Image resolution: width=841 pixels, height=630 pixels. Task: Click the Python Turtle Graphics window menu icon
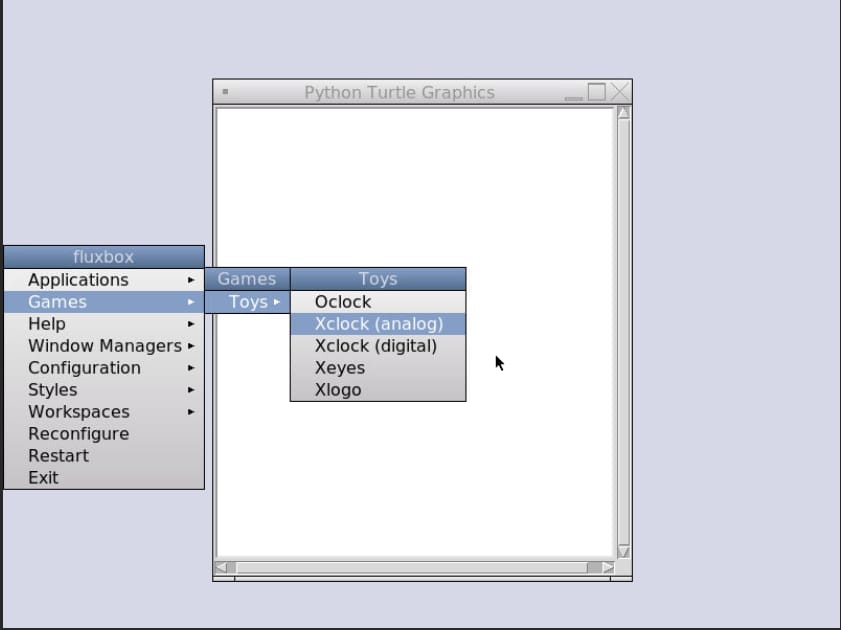click(225, 92)
